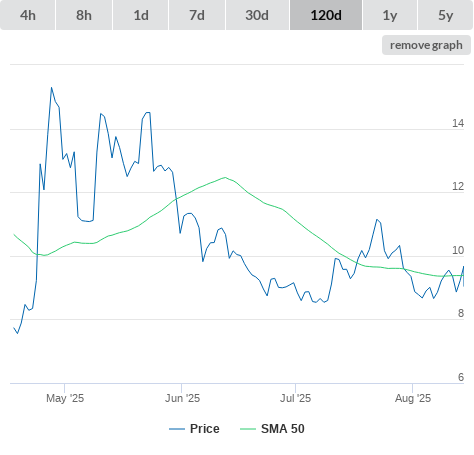
Task: Click the green SMA 50 legend marker
Action: coord(248,429)
